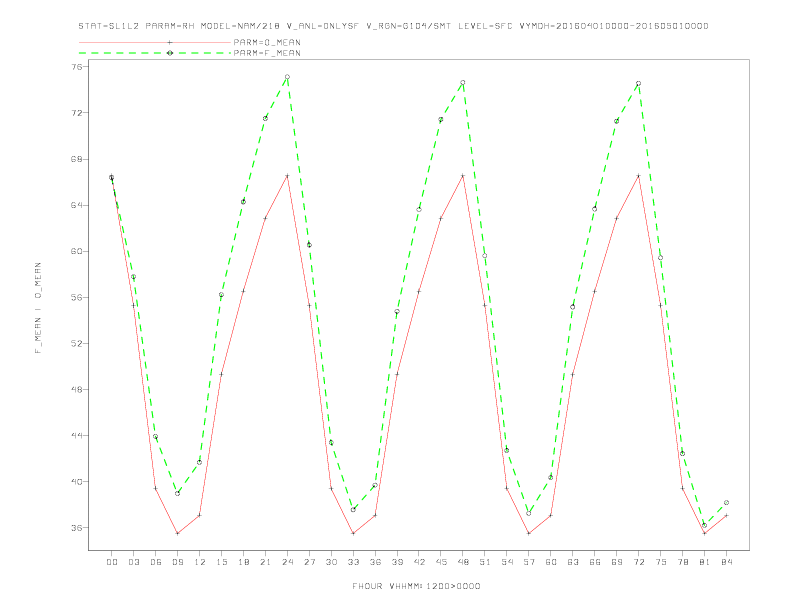The image size is (792, 612).
Task: Click the x-axis tick label 54
Action: pos(507,562)
